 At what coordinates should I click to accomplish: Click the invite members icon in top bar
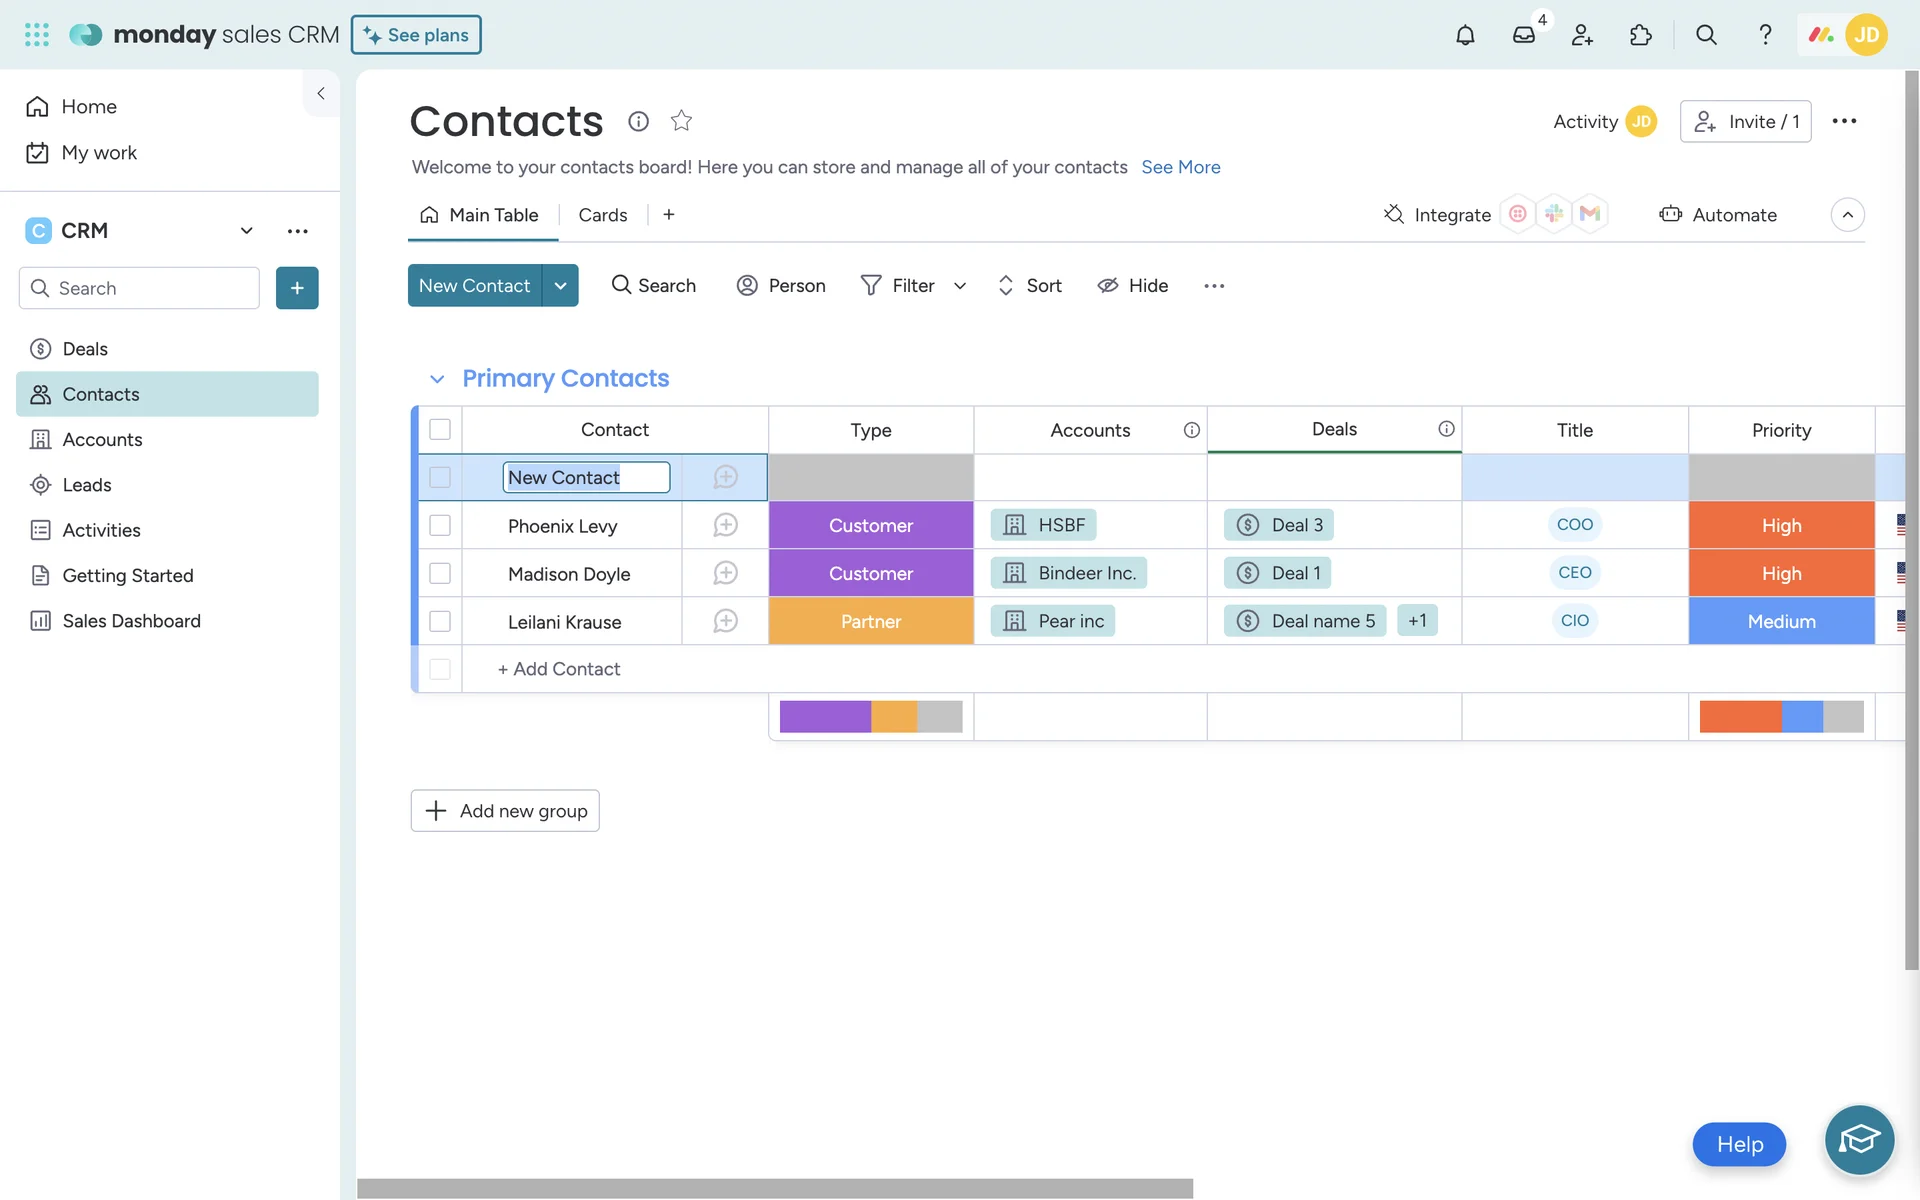[x=1582, y=35]
